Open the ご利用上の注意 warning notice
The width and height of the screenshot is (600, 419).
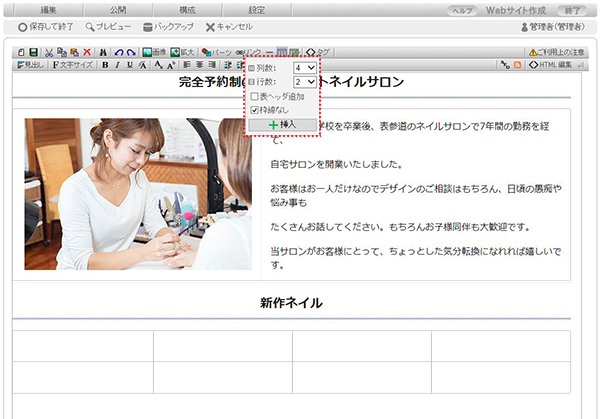557,52
